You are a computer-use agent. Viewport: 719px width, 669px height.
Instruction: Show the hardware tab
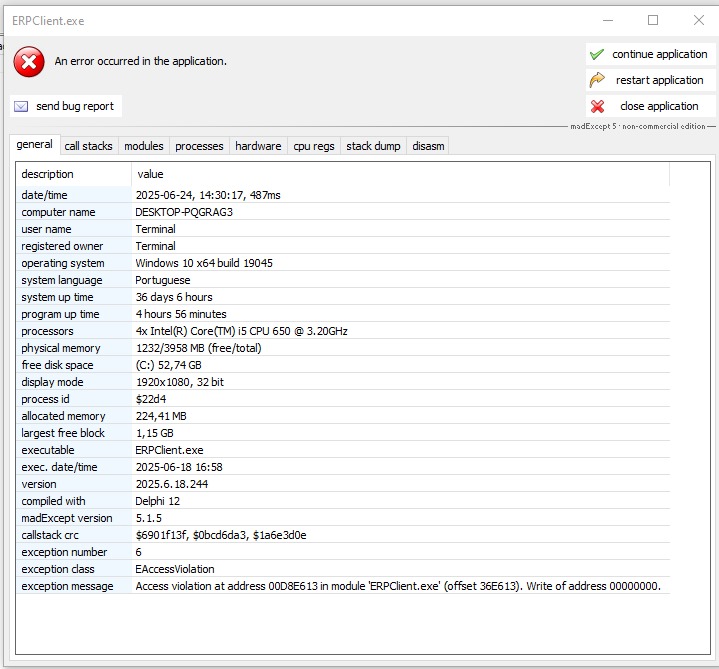(258, 146)
